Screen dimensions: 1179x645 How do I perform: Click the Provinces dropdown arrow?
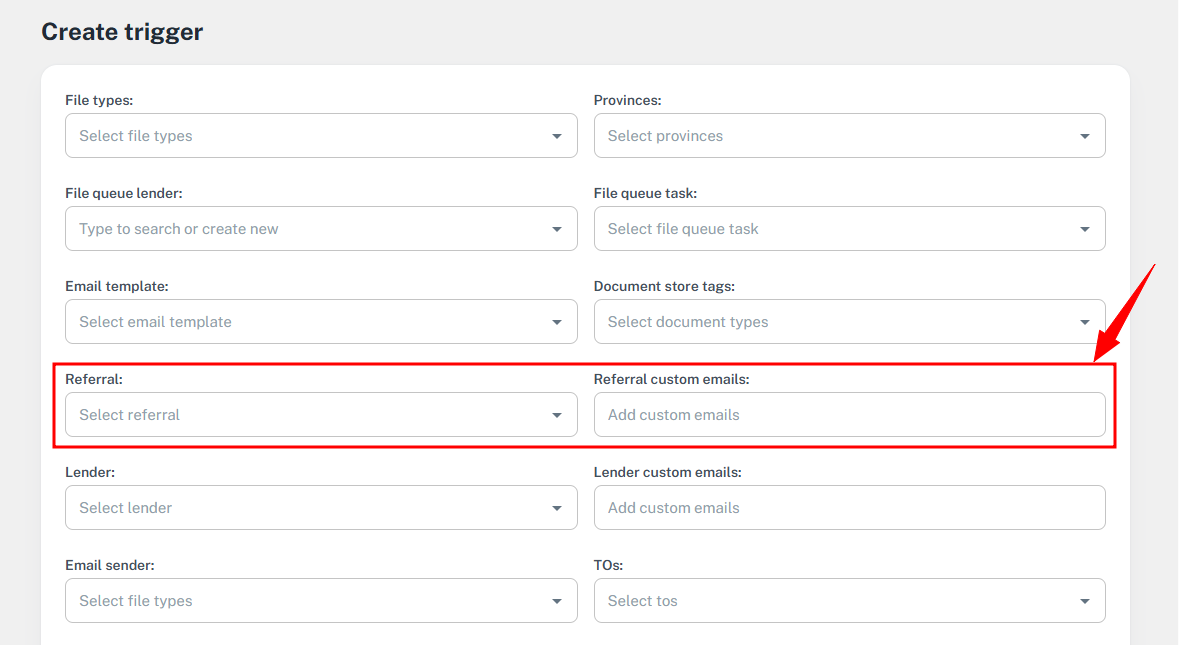(x=1085, y=136)
